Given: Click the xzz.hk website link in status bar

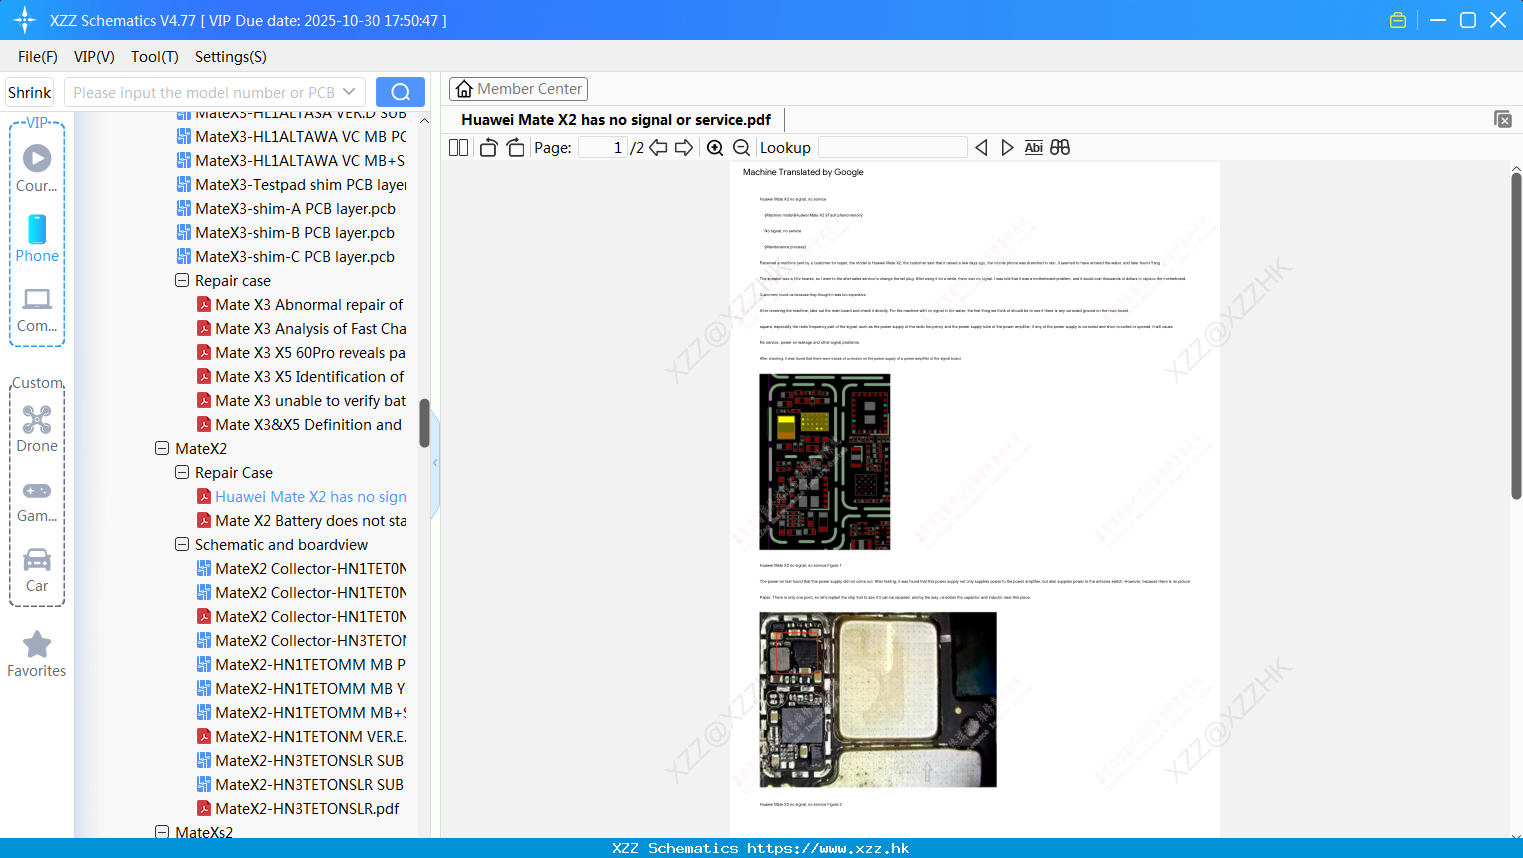Looking at the screenshot, I should pyautogui.click(x=828, y=848).
